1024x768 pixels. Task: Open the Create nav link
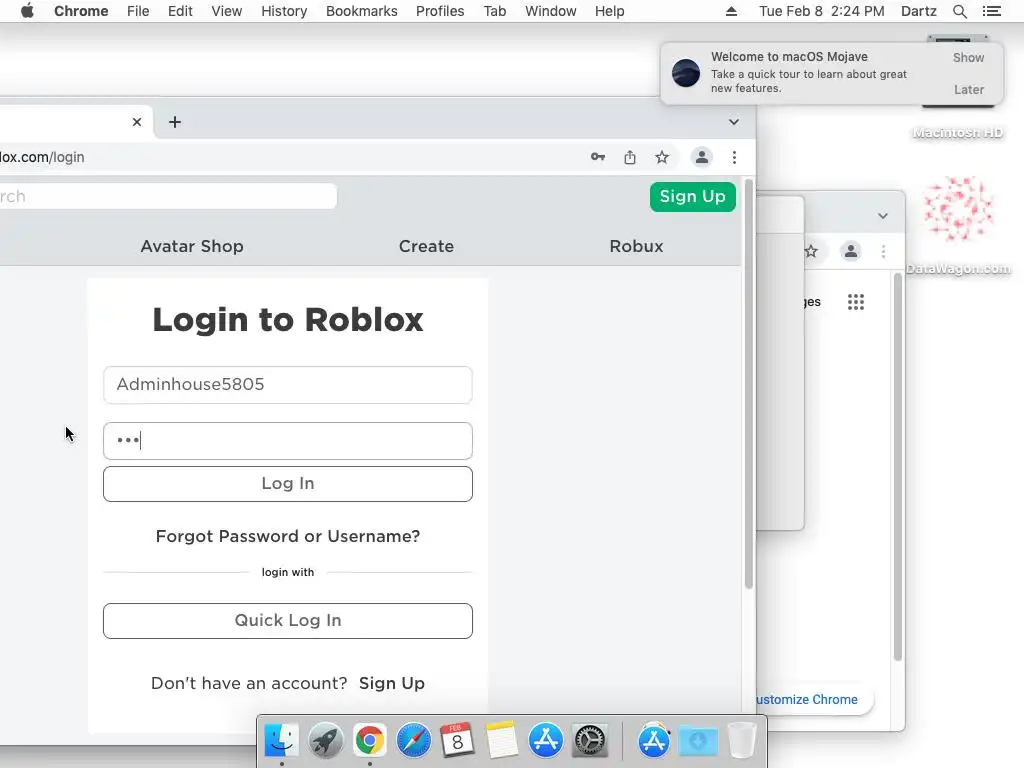(x=426, y=246)
